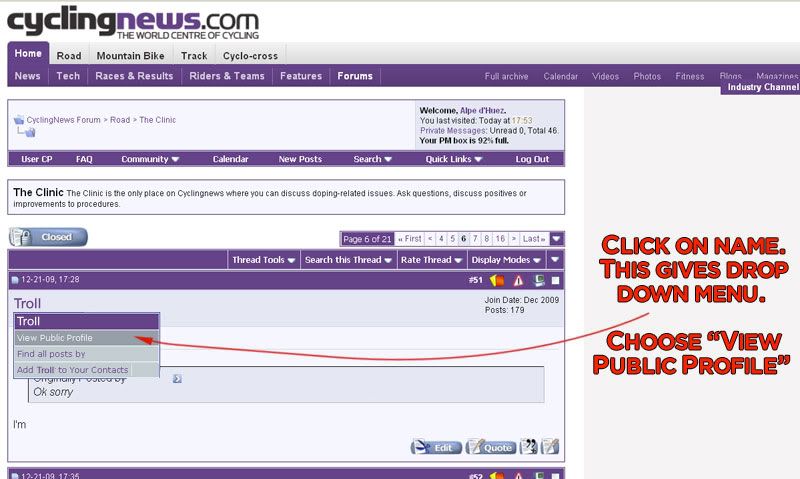Click the reload page icon under breadcrumb

pos(30,133)
